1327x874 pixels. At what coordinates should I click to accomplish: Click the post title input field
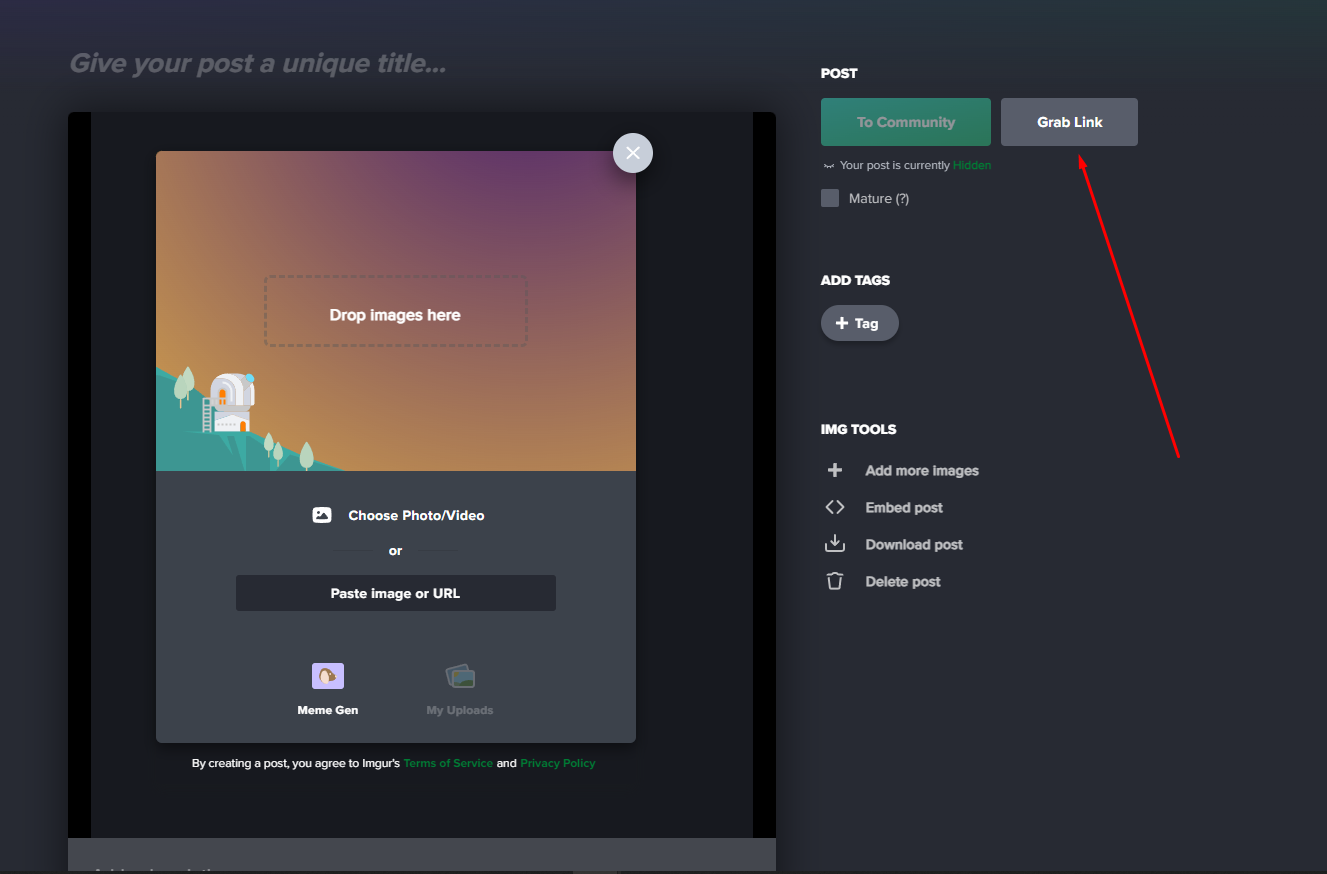click(258, 64)
